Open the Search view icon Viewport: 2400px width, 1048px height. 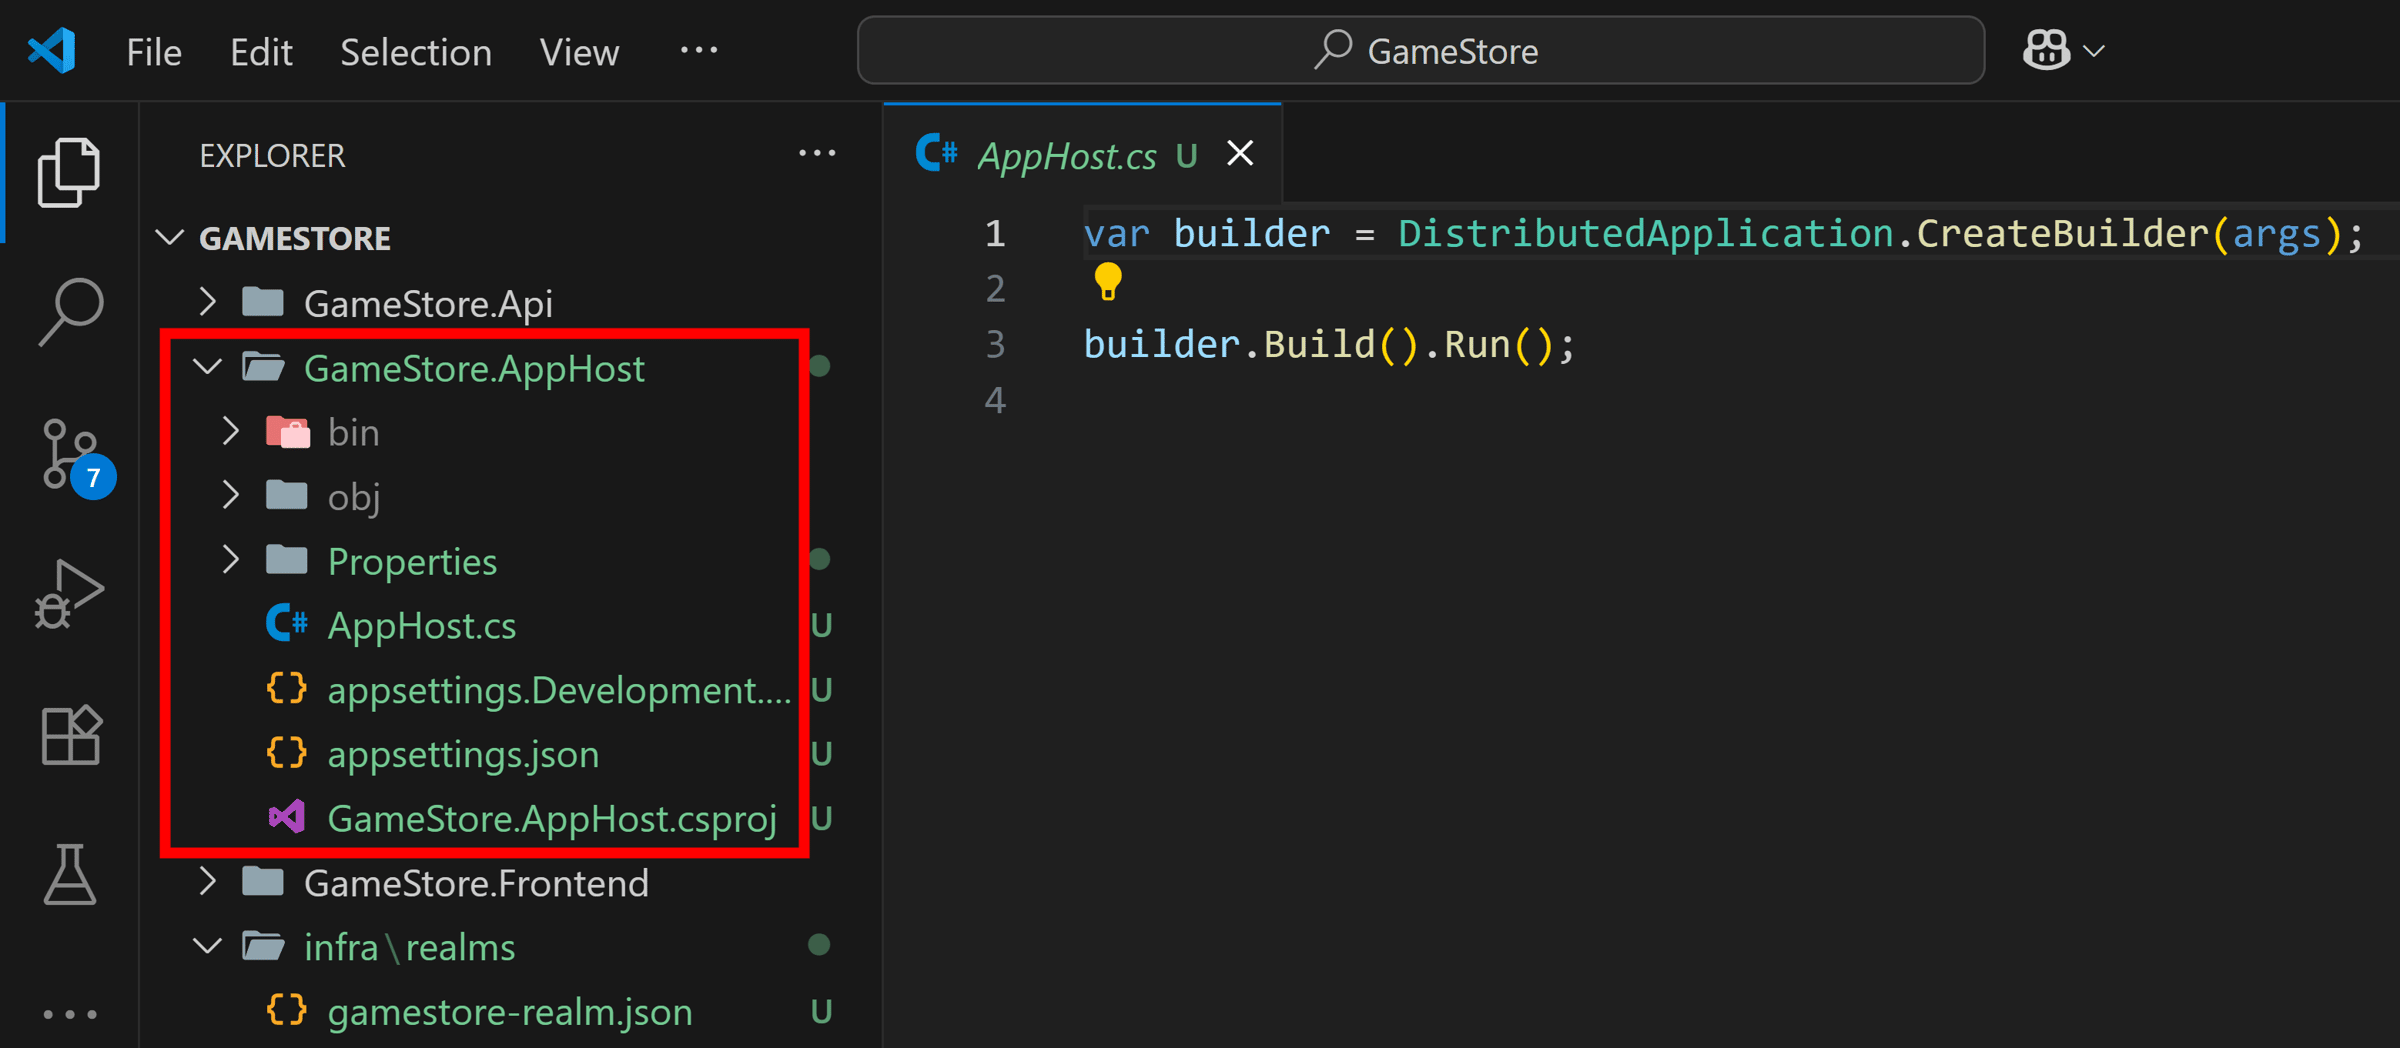click(x=71, y=312)
